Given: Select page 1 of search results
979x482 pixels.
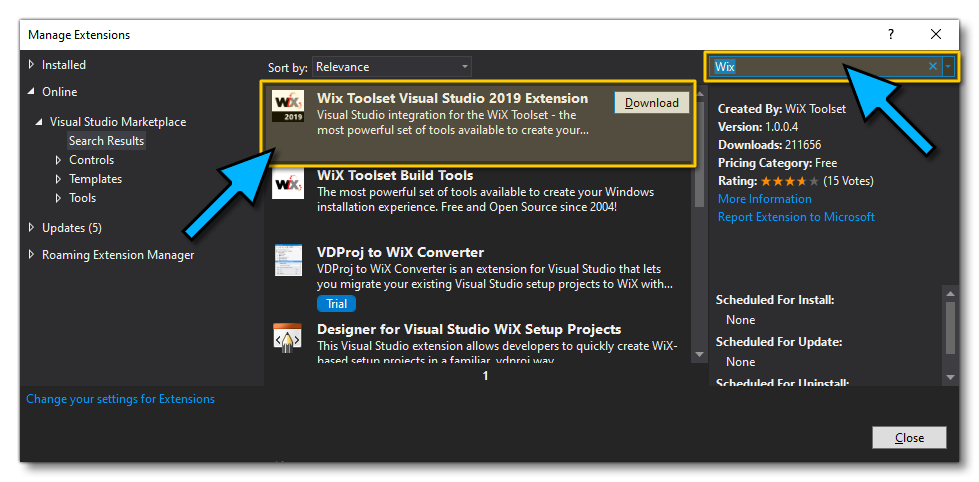Looking at the screenshot, I should tap(485, 376).
